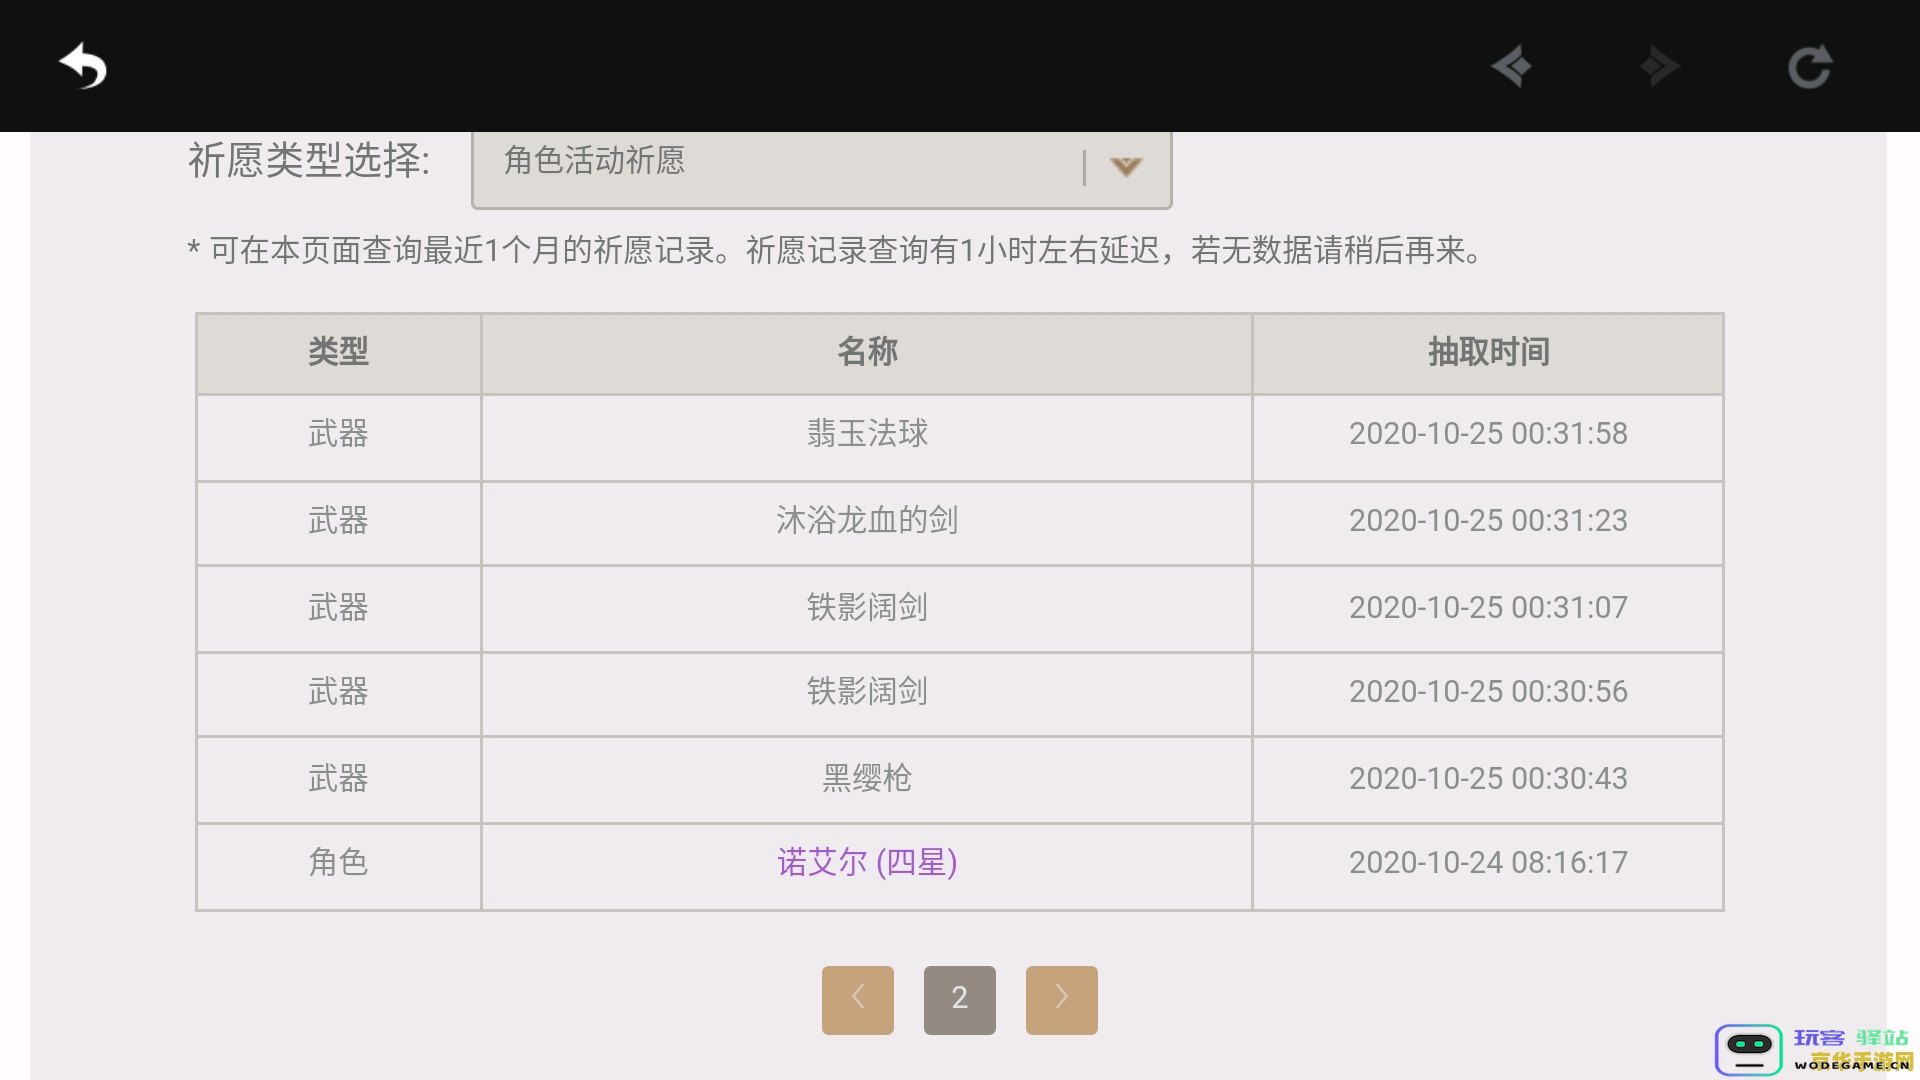This screenshot has height=1080, width=1920.
Task: Click the dropdown arrow for wish type
Action: (x=1126, y=167)
